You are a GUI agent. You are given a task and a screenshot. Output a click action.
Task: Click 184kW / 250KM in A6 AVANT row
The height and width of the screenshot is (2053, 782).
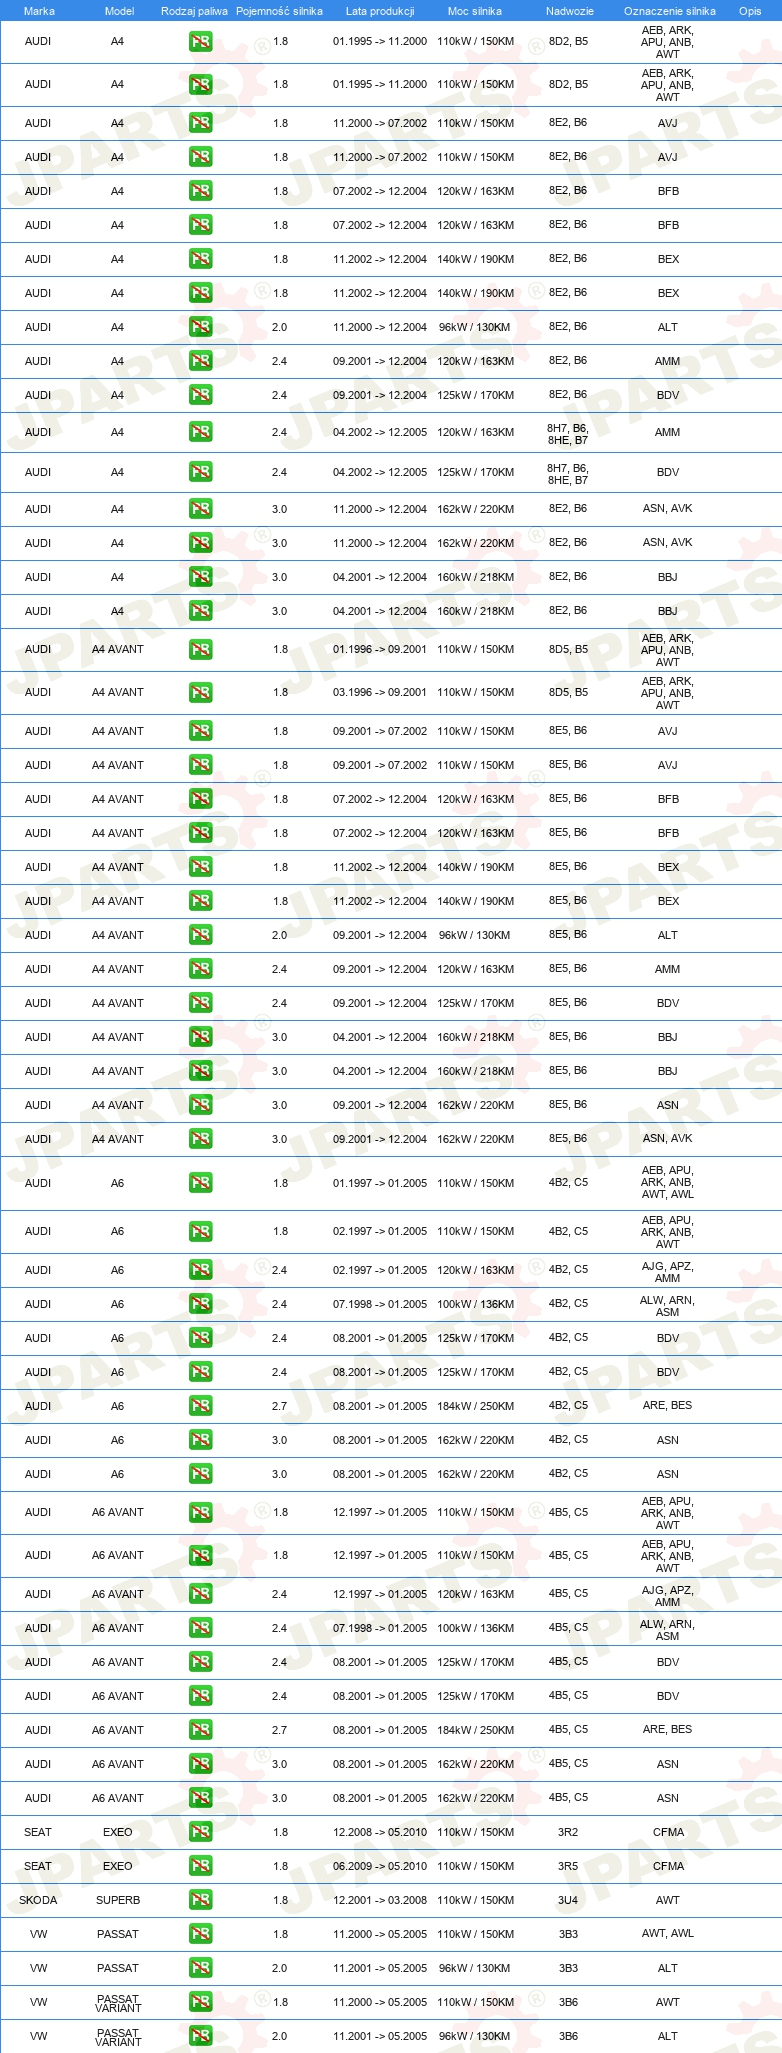475,1730
